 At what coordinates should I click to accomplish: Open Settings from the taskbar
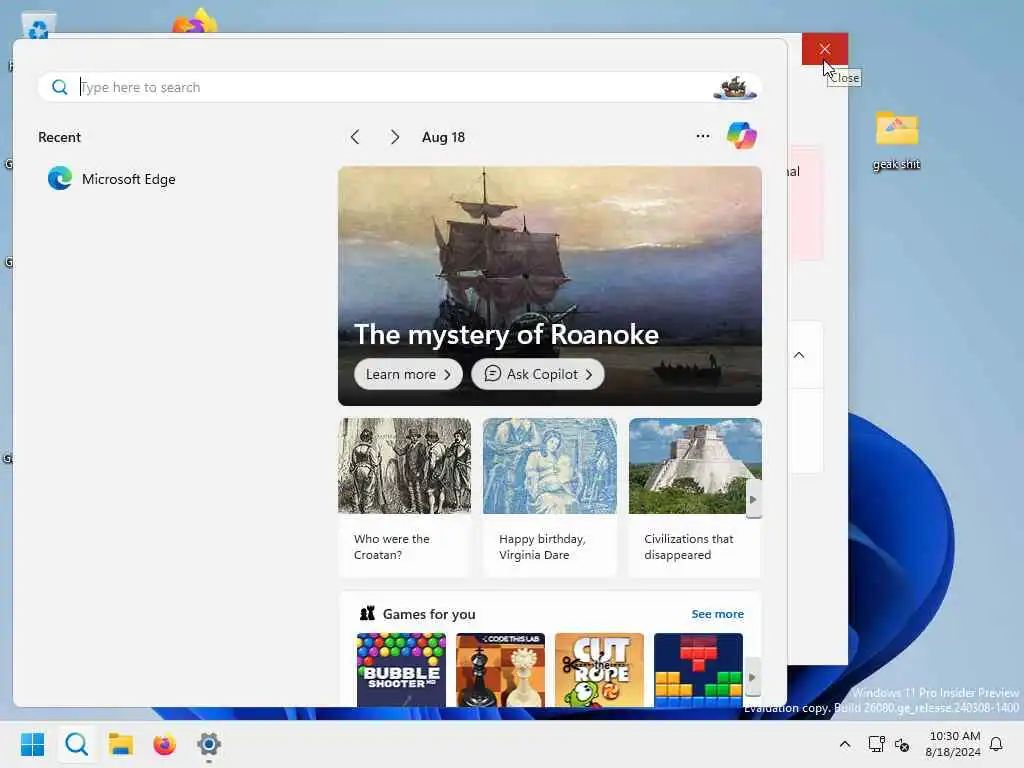point(209,744)
